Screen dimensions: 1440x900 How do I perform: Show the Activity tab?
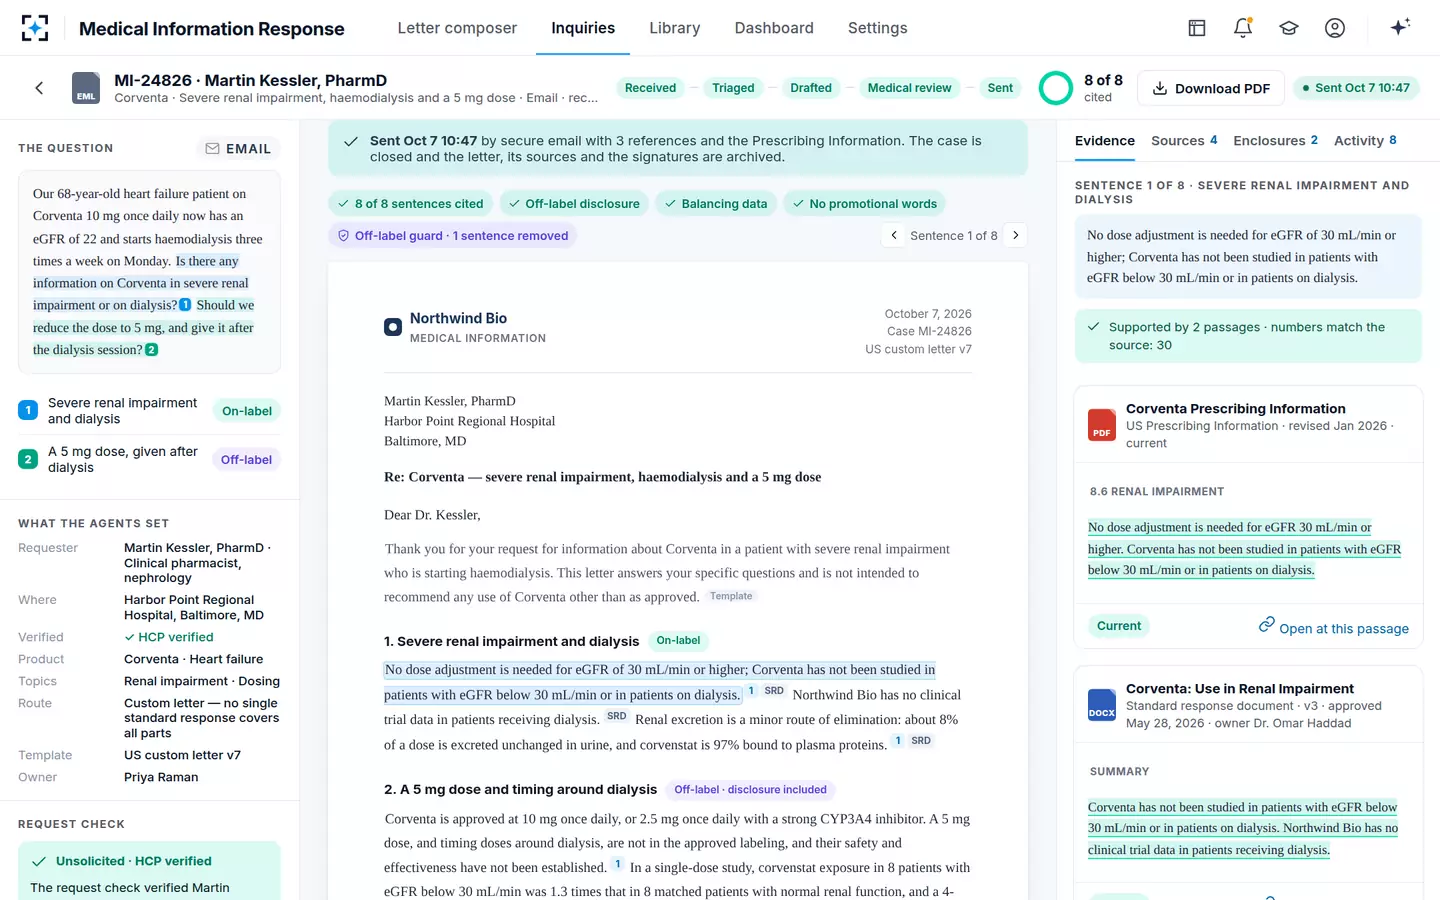1365,141
